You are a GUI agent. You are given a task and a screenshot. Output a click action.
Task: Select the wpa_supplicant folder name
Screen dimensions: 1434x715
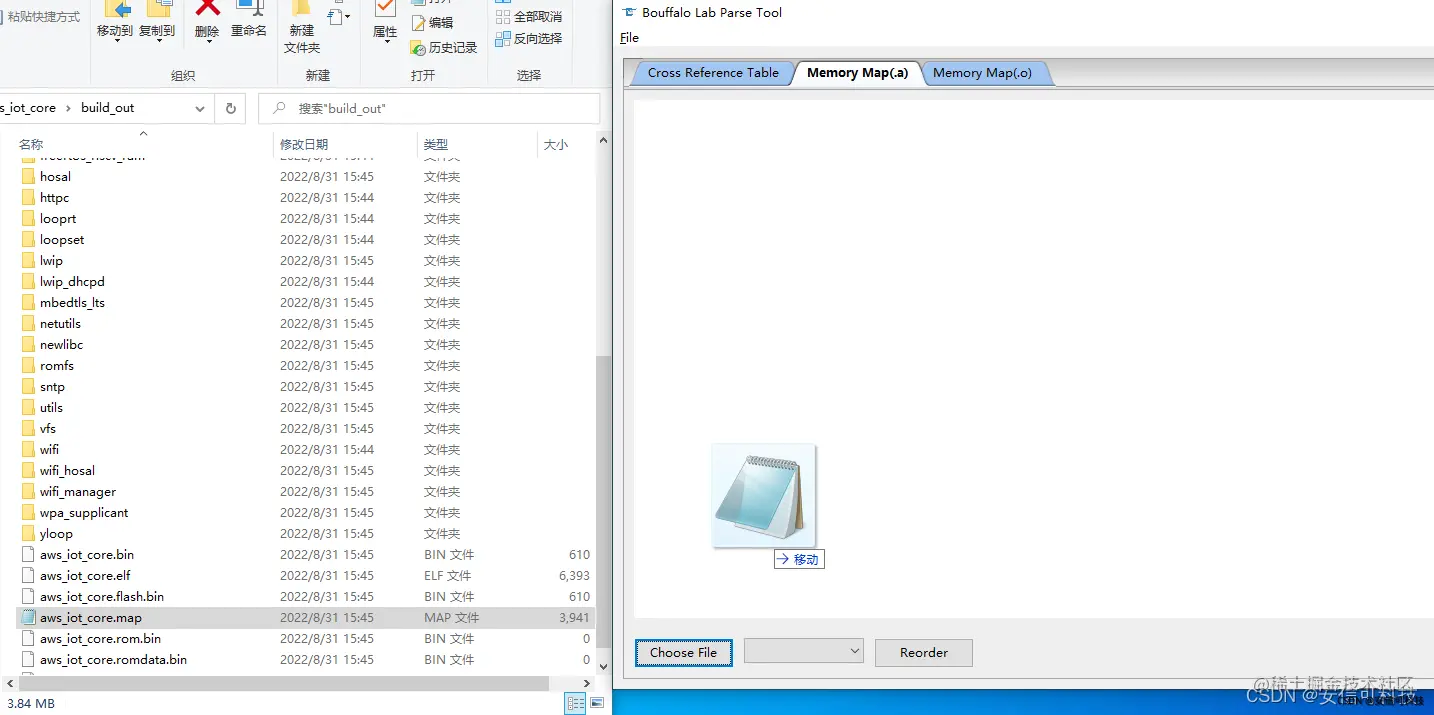point(84,513)
